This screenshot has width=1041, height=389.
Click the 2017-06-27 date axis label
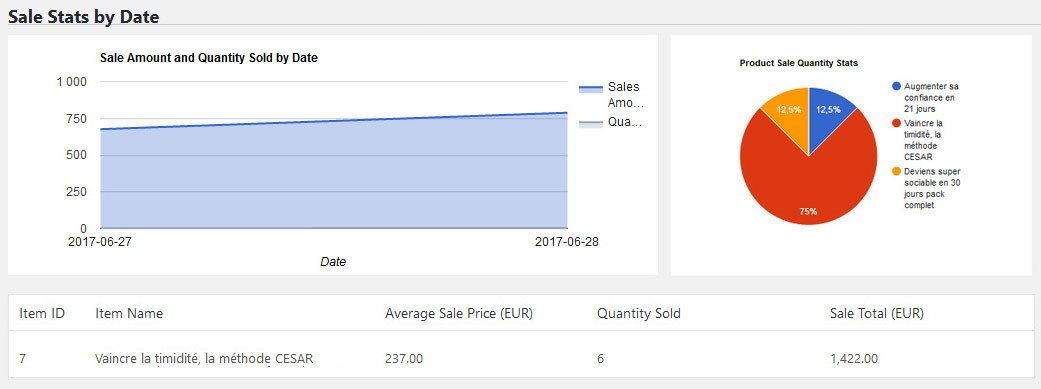[100, 242]
